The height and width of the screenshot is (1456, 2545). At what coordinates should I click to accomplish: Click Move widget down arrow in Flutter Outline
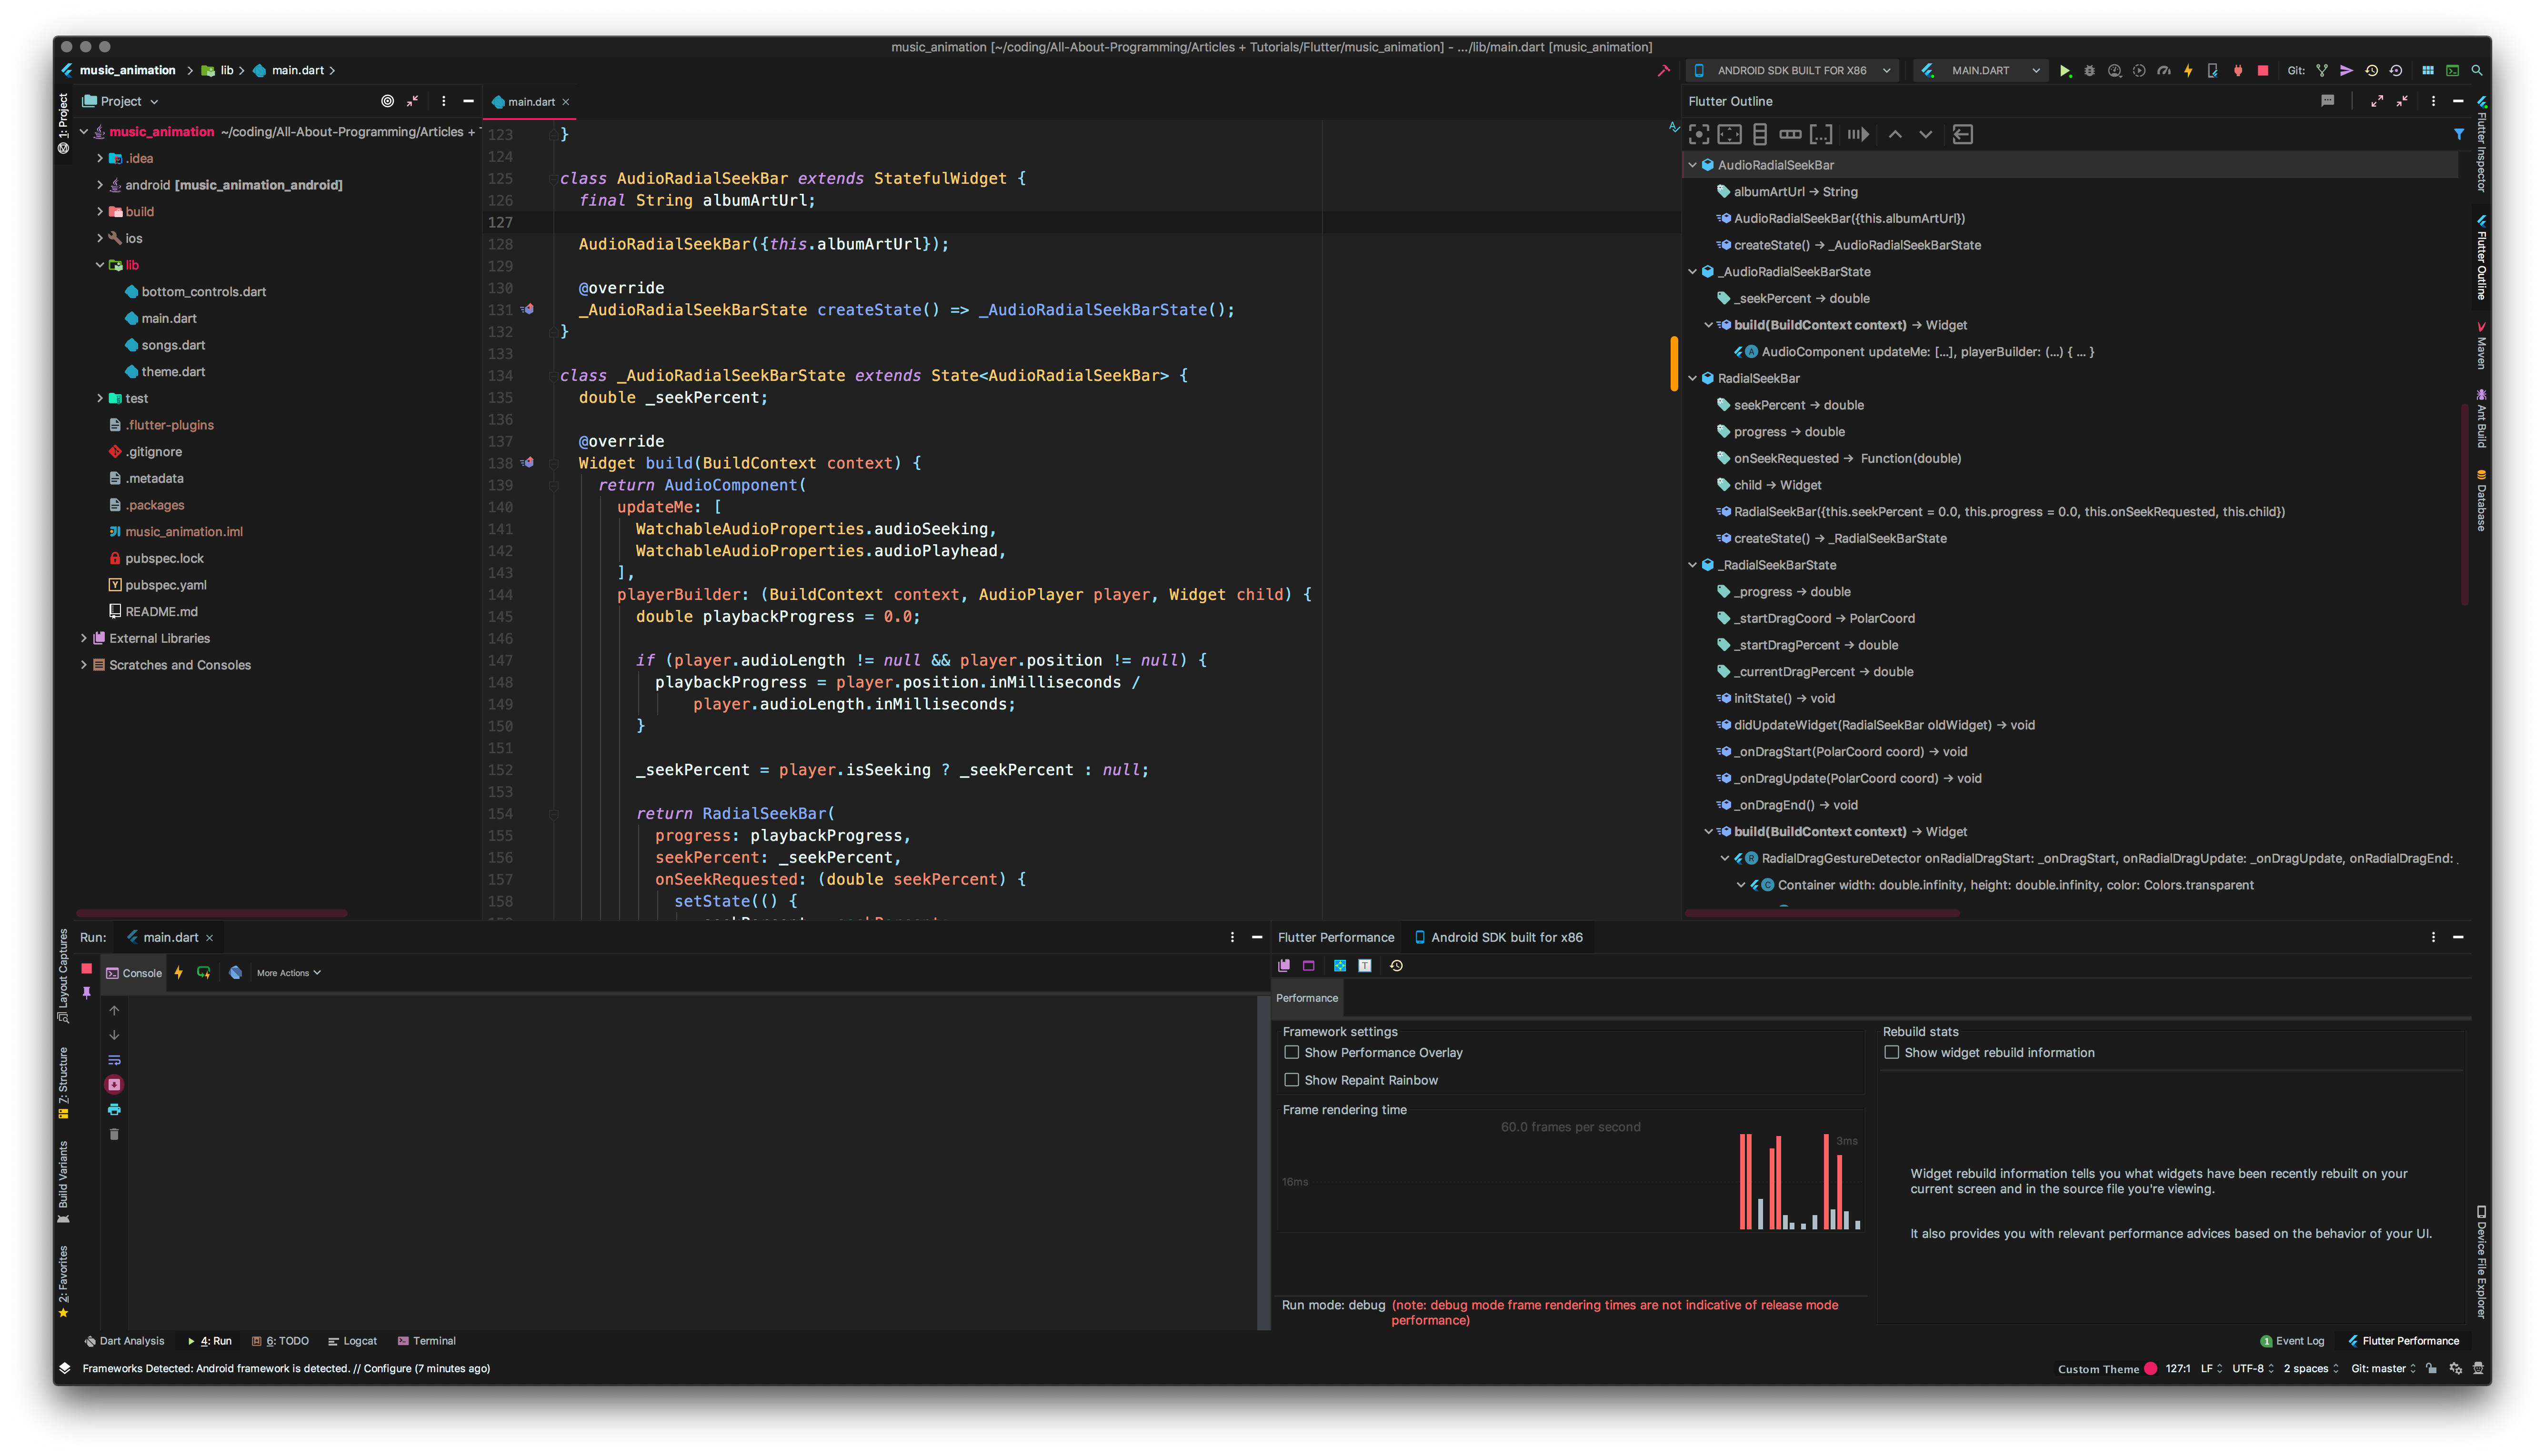pos(1925,134)
